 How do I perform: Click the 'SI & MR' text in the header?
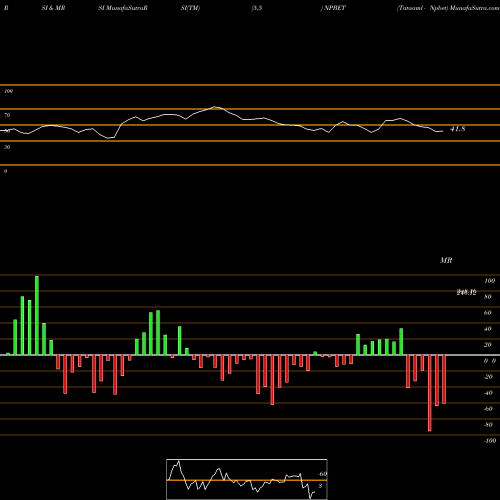[x=53, y=8]
